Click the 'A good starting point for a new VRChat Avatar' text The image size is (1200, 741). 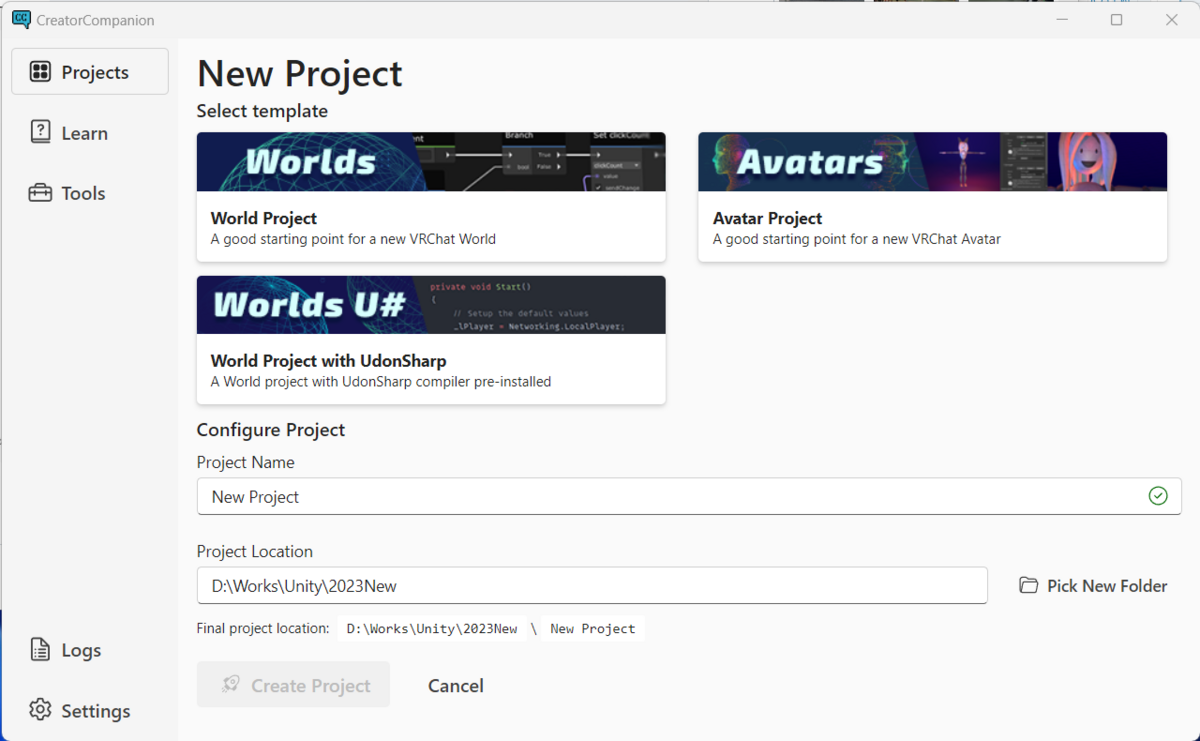(857, 239)
